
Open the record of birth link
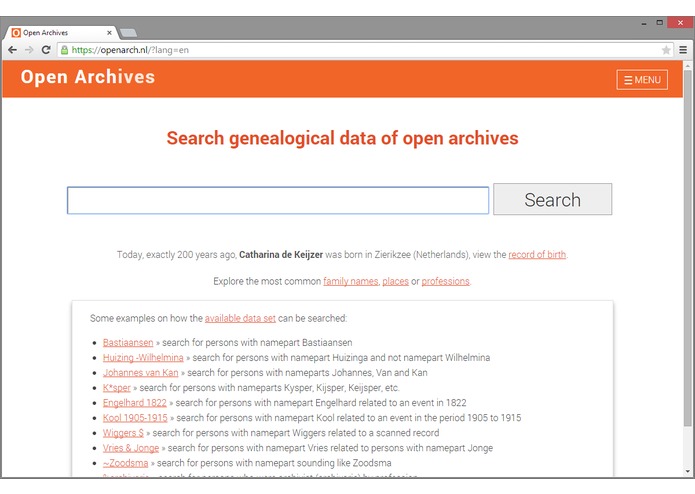[537, 254]
